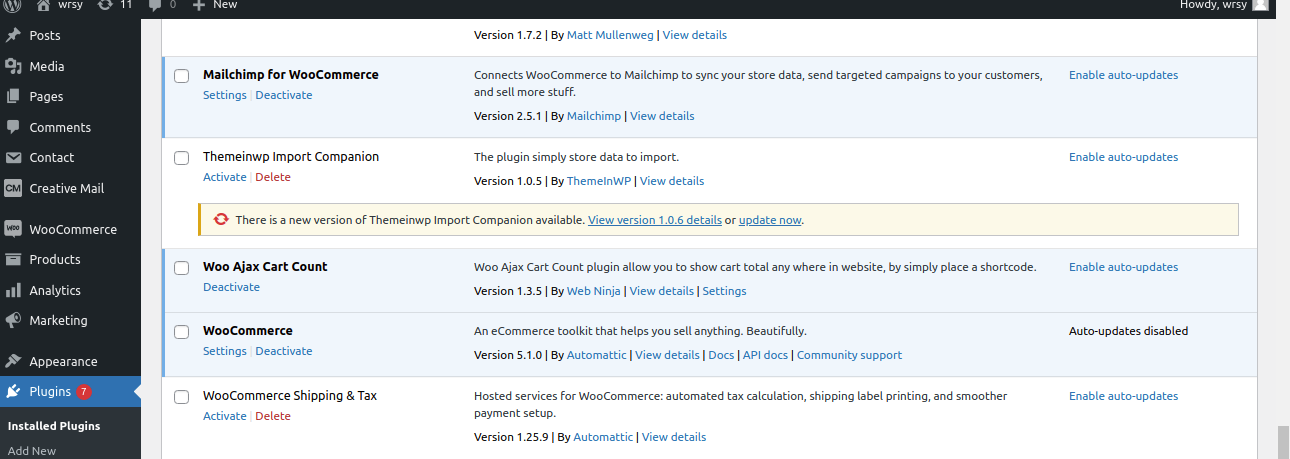Open the Matt Mullenweg author link
This screenshot has width=1290, height=459.
coord(610,35)
